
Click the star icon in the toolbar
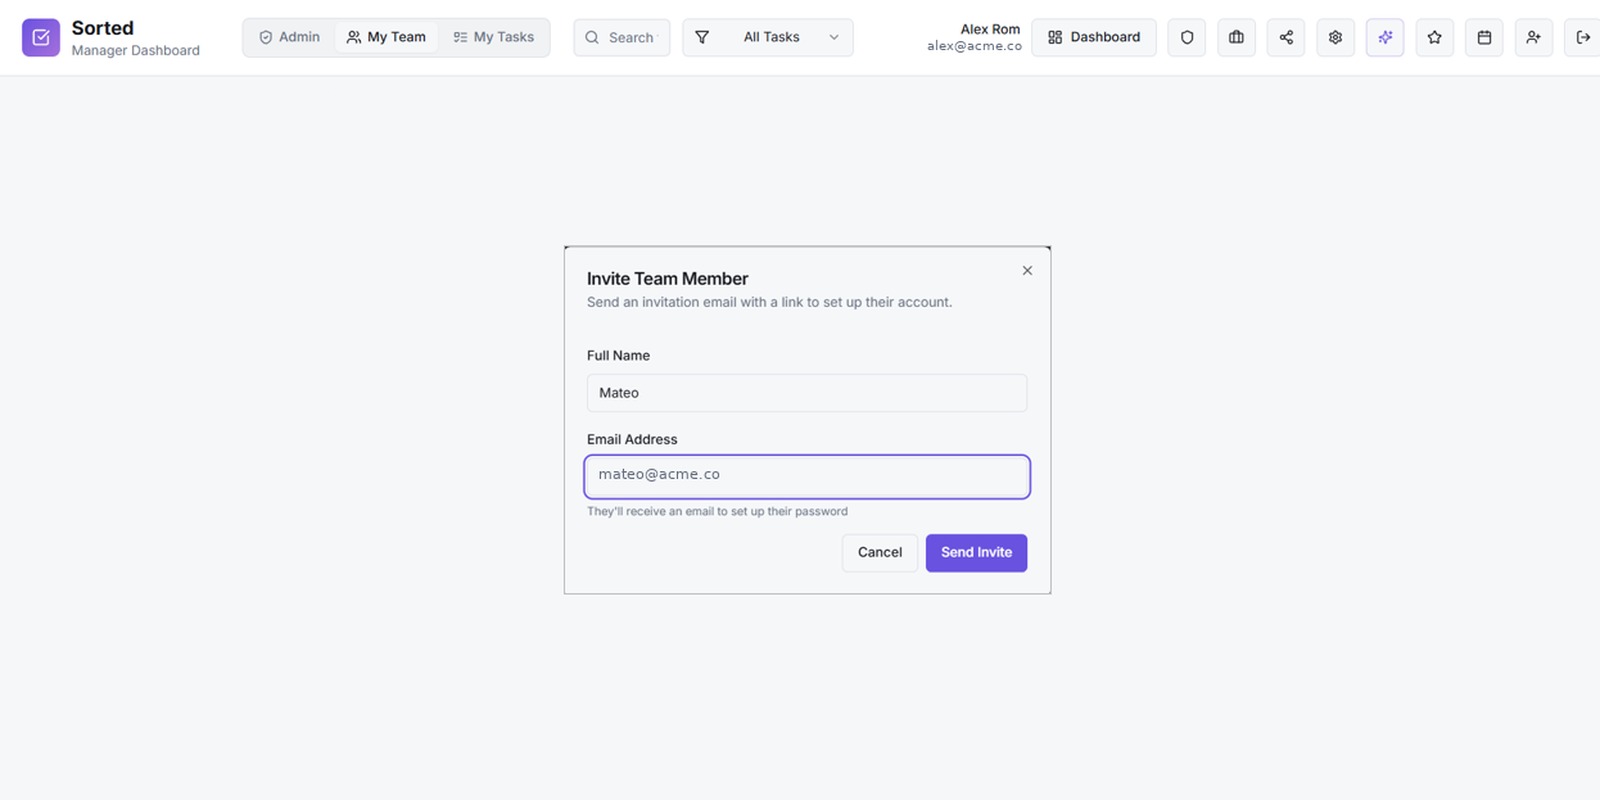pos(1434,37)
